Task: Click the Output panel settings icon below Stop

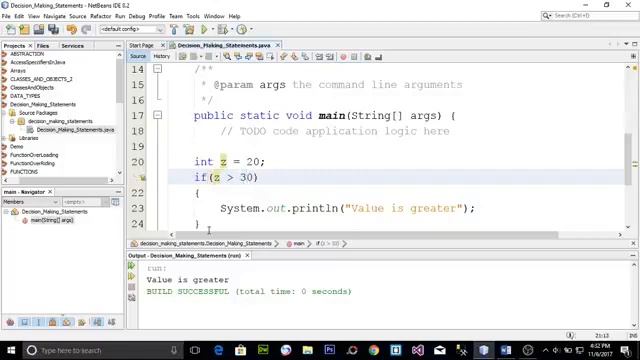Action: coord(131,298)
